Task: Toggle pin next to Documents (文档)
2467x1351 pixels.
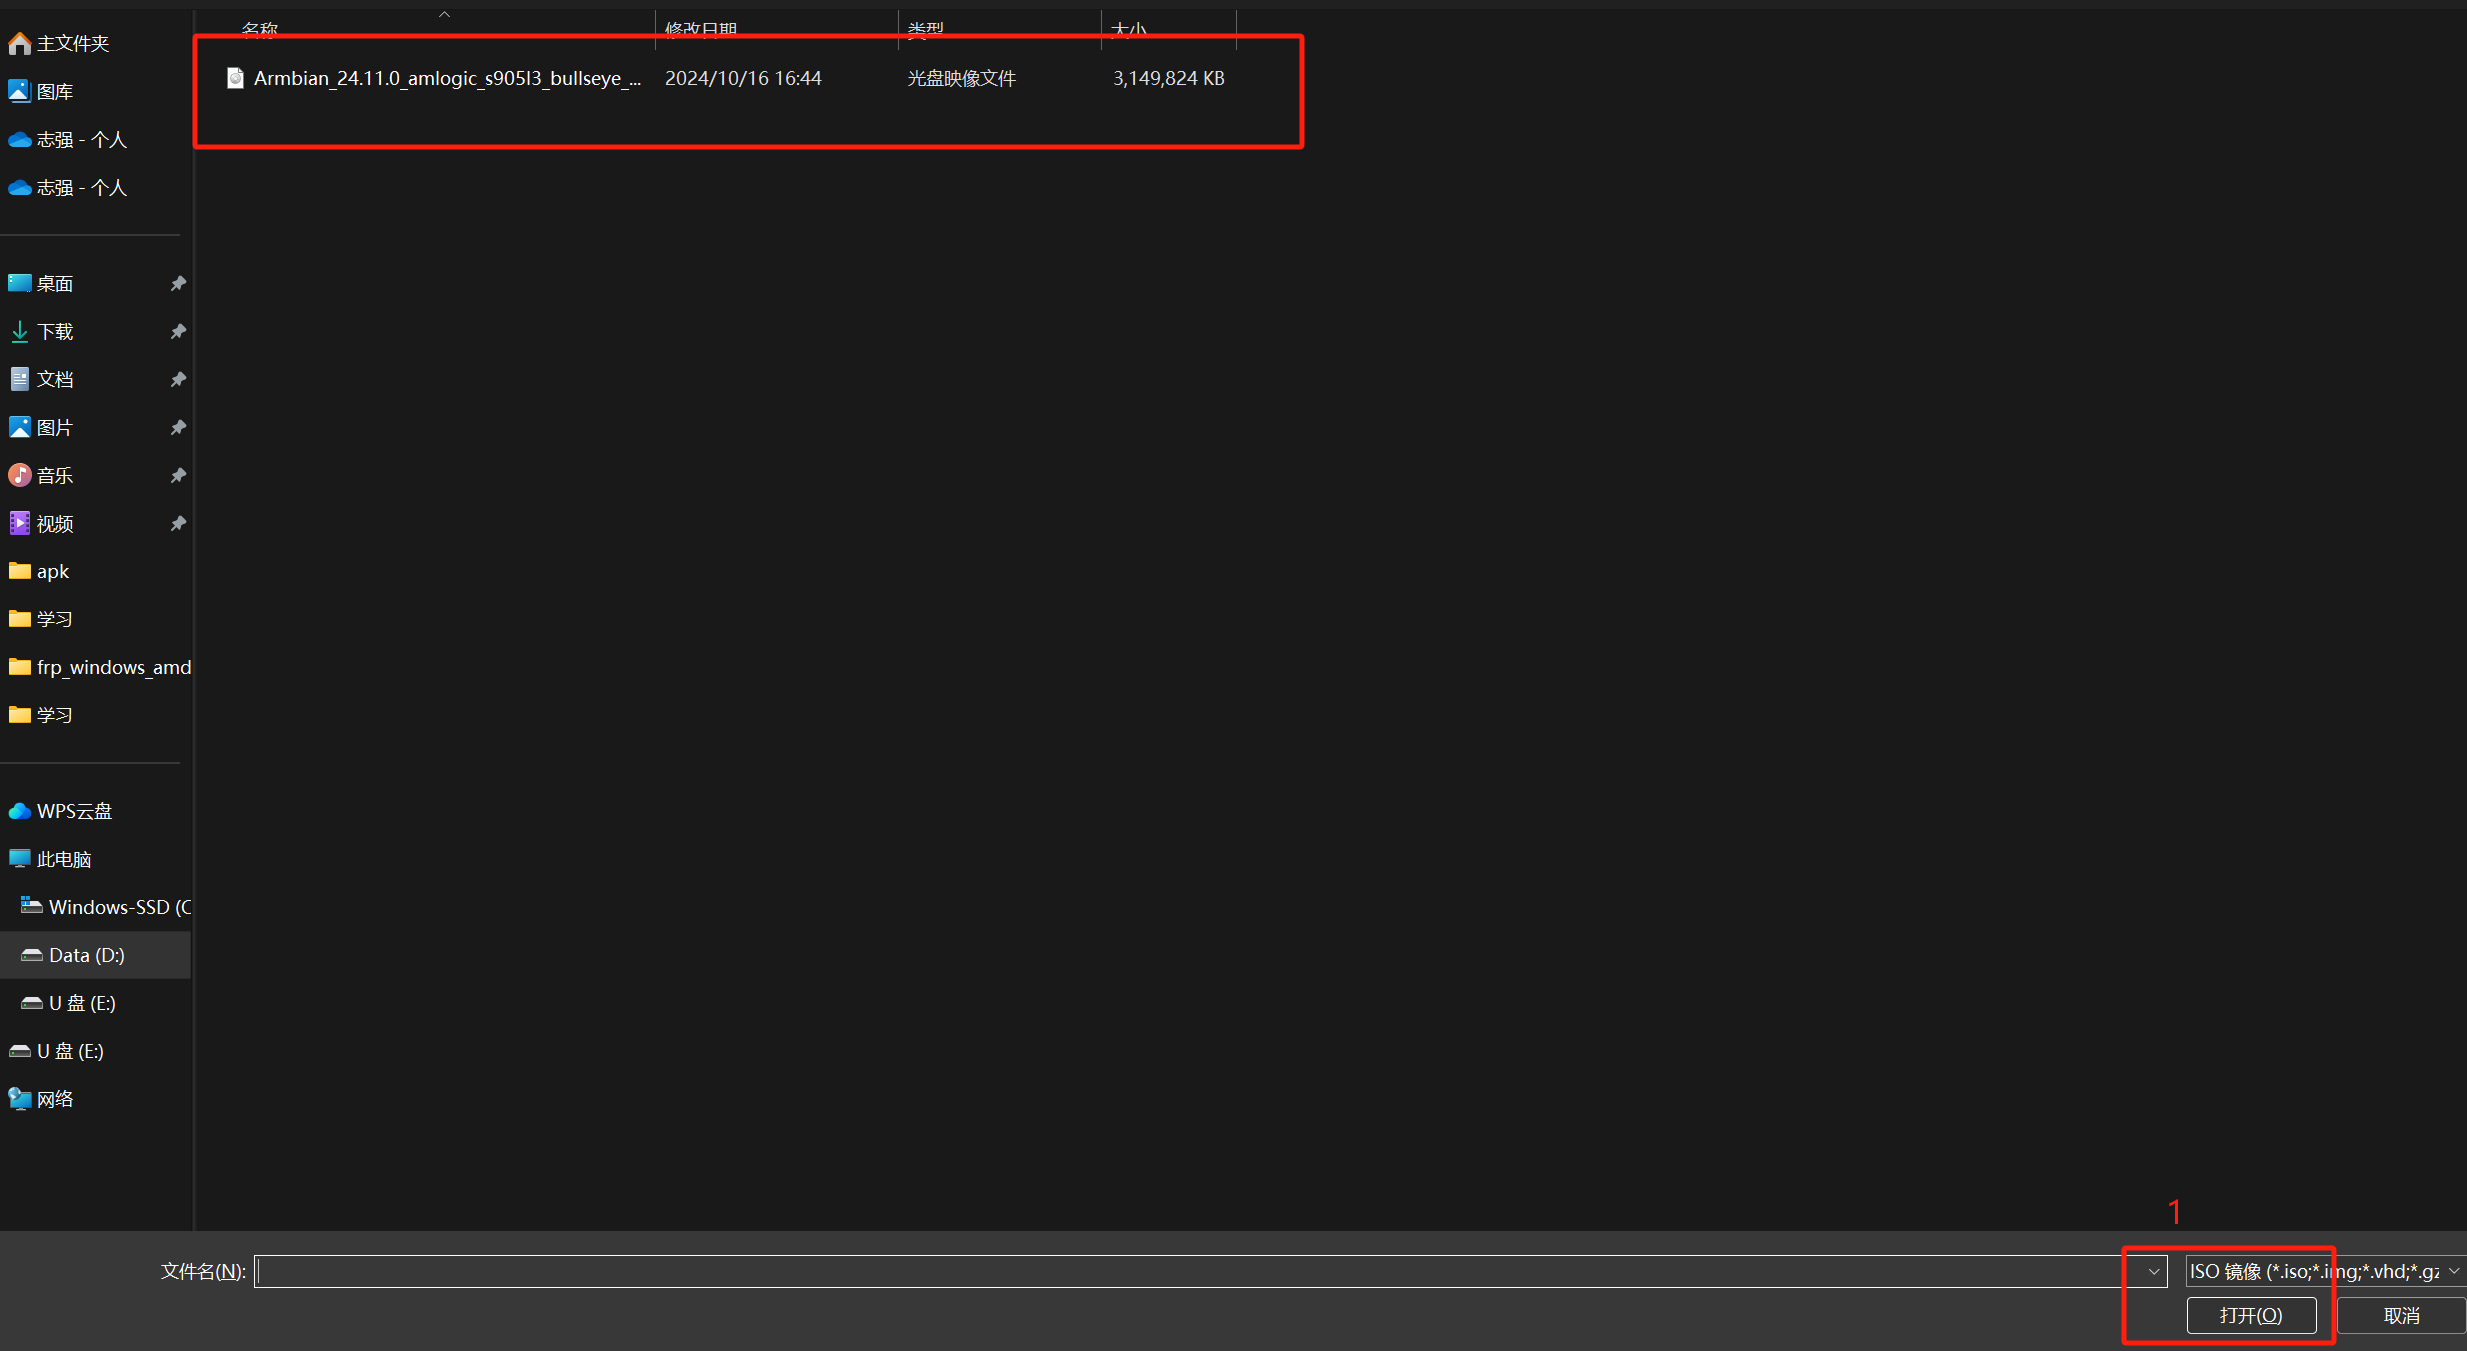Action: (178, 379)
